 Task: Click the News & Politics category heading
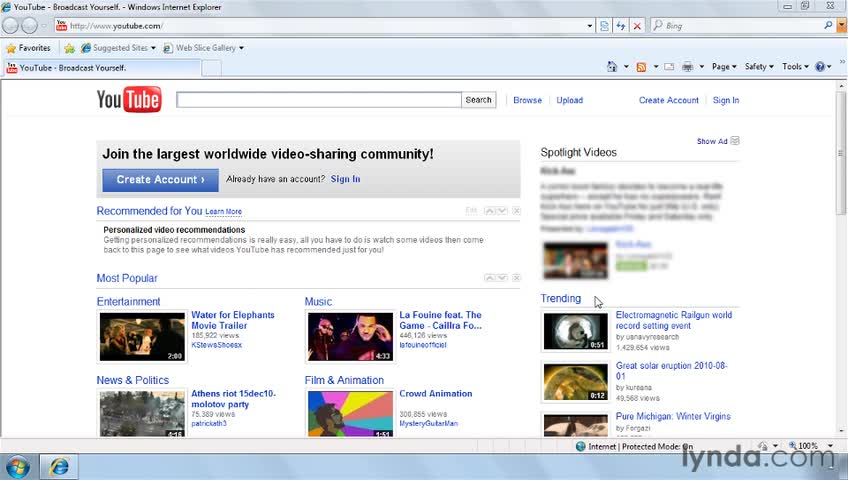132,380
